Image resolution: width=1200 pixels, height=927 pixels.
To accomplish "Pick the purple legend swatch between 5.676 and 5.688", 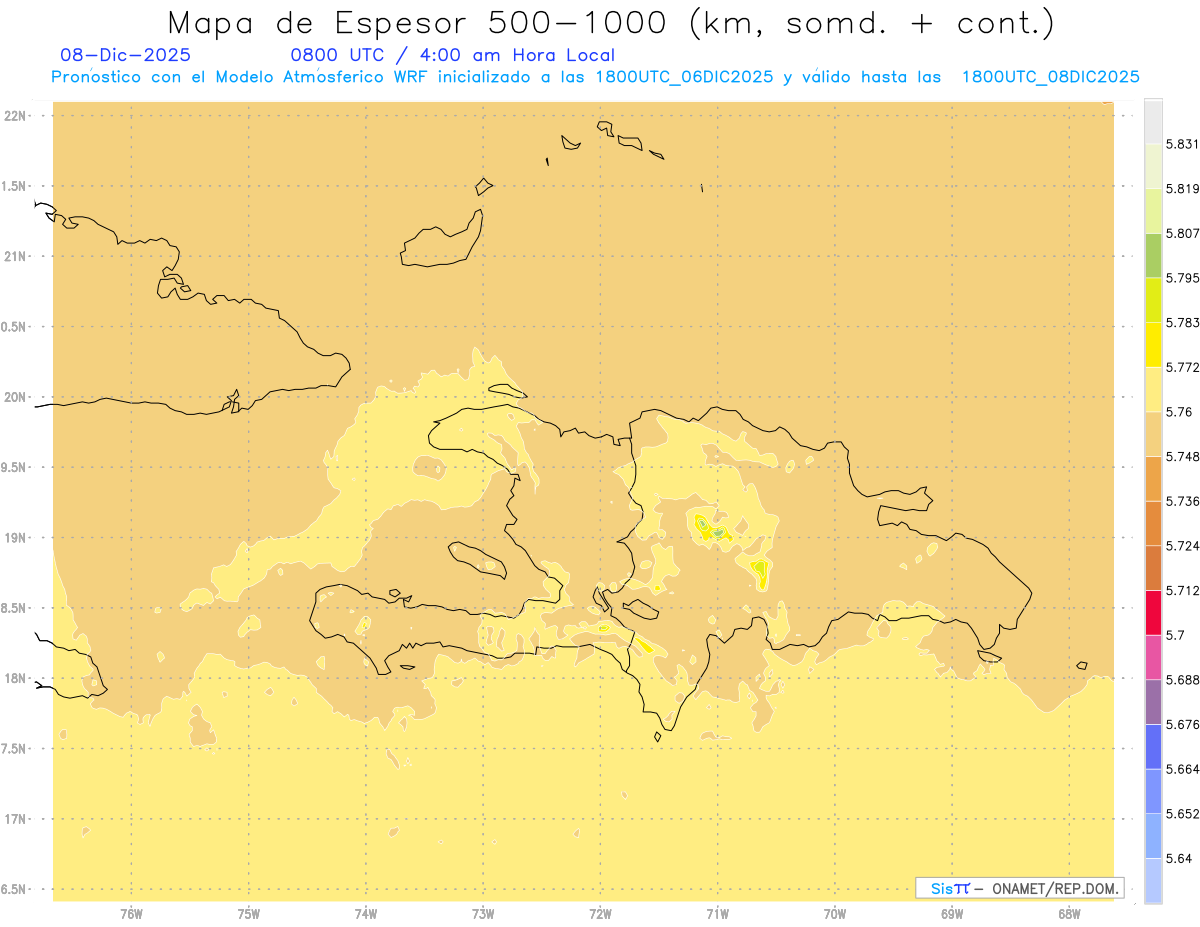I will [x=1153, y=702].
